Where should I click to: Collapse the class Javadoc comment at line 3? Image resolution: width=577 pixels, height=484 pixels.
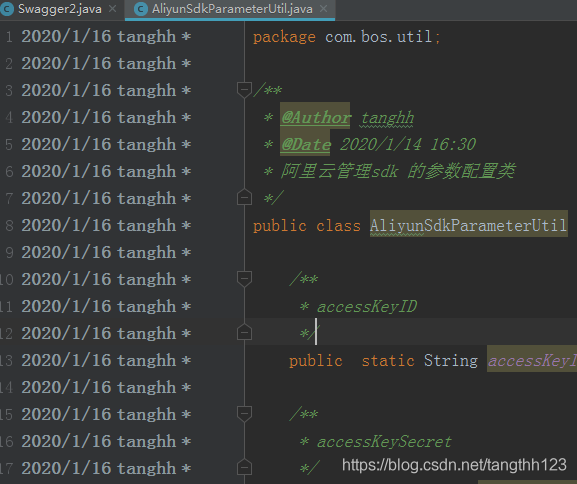(x=244, y=90)
